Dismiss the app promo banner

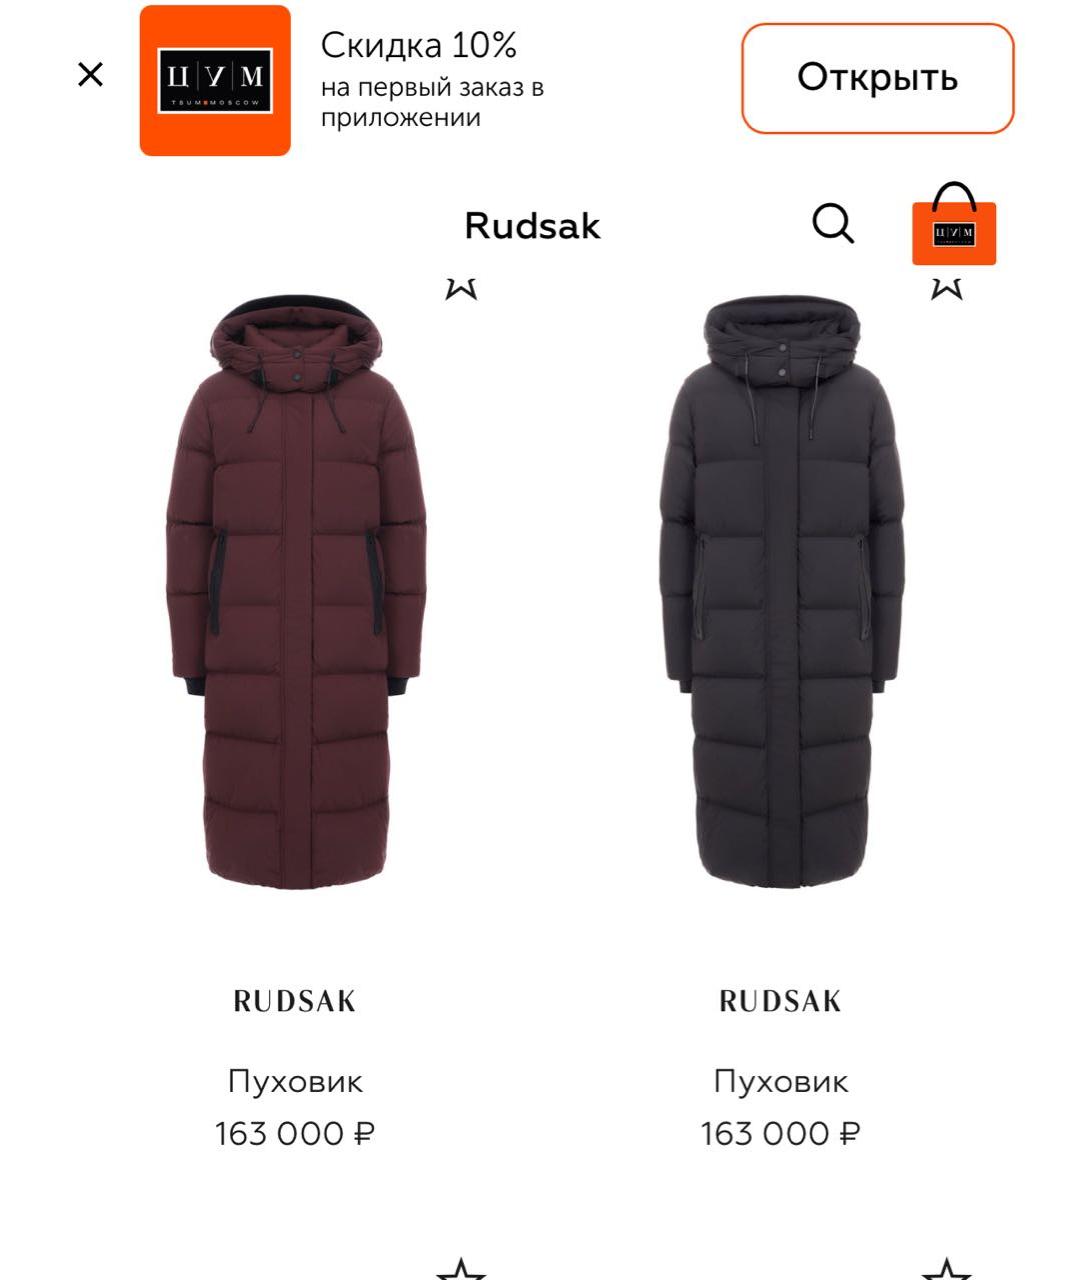90,75
